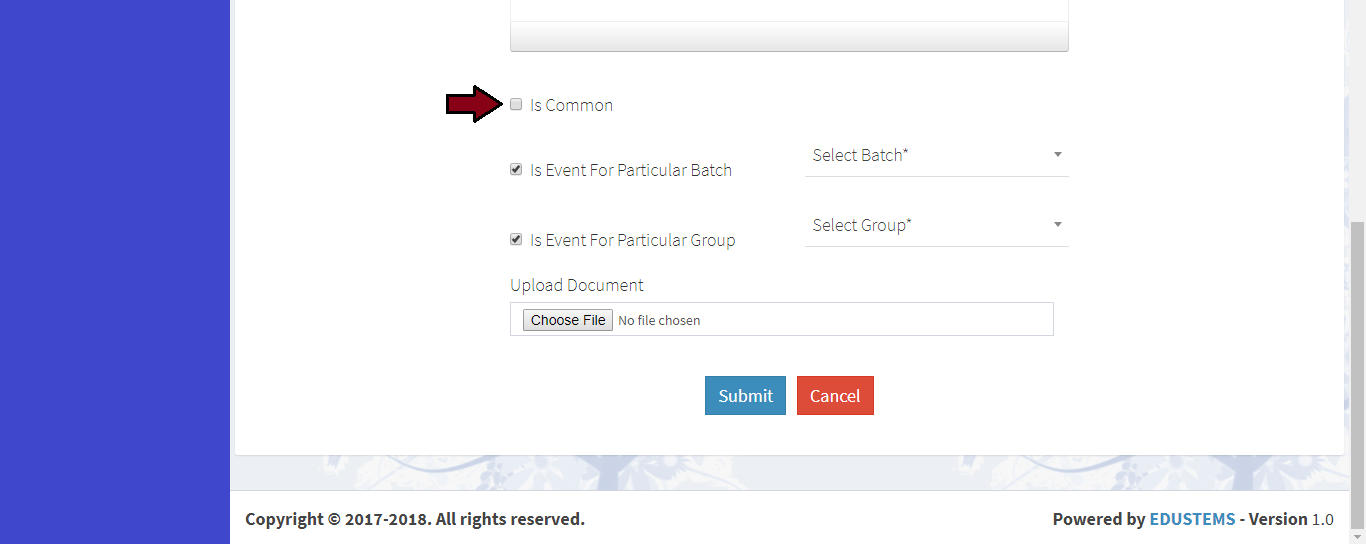The height and width of the screenshot is (544, 1366).
Task: Submit the event form
Action: pyautogui.click(x=745, y=396)
